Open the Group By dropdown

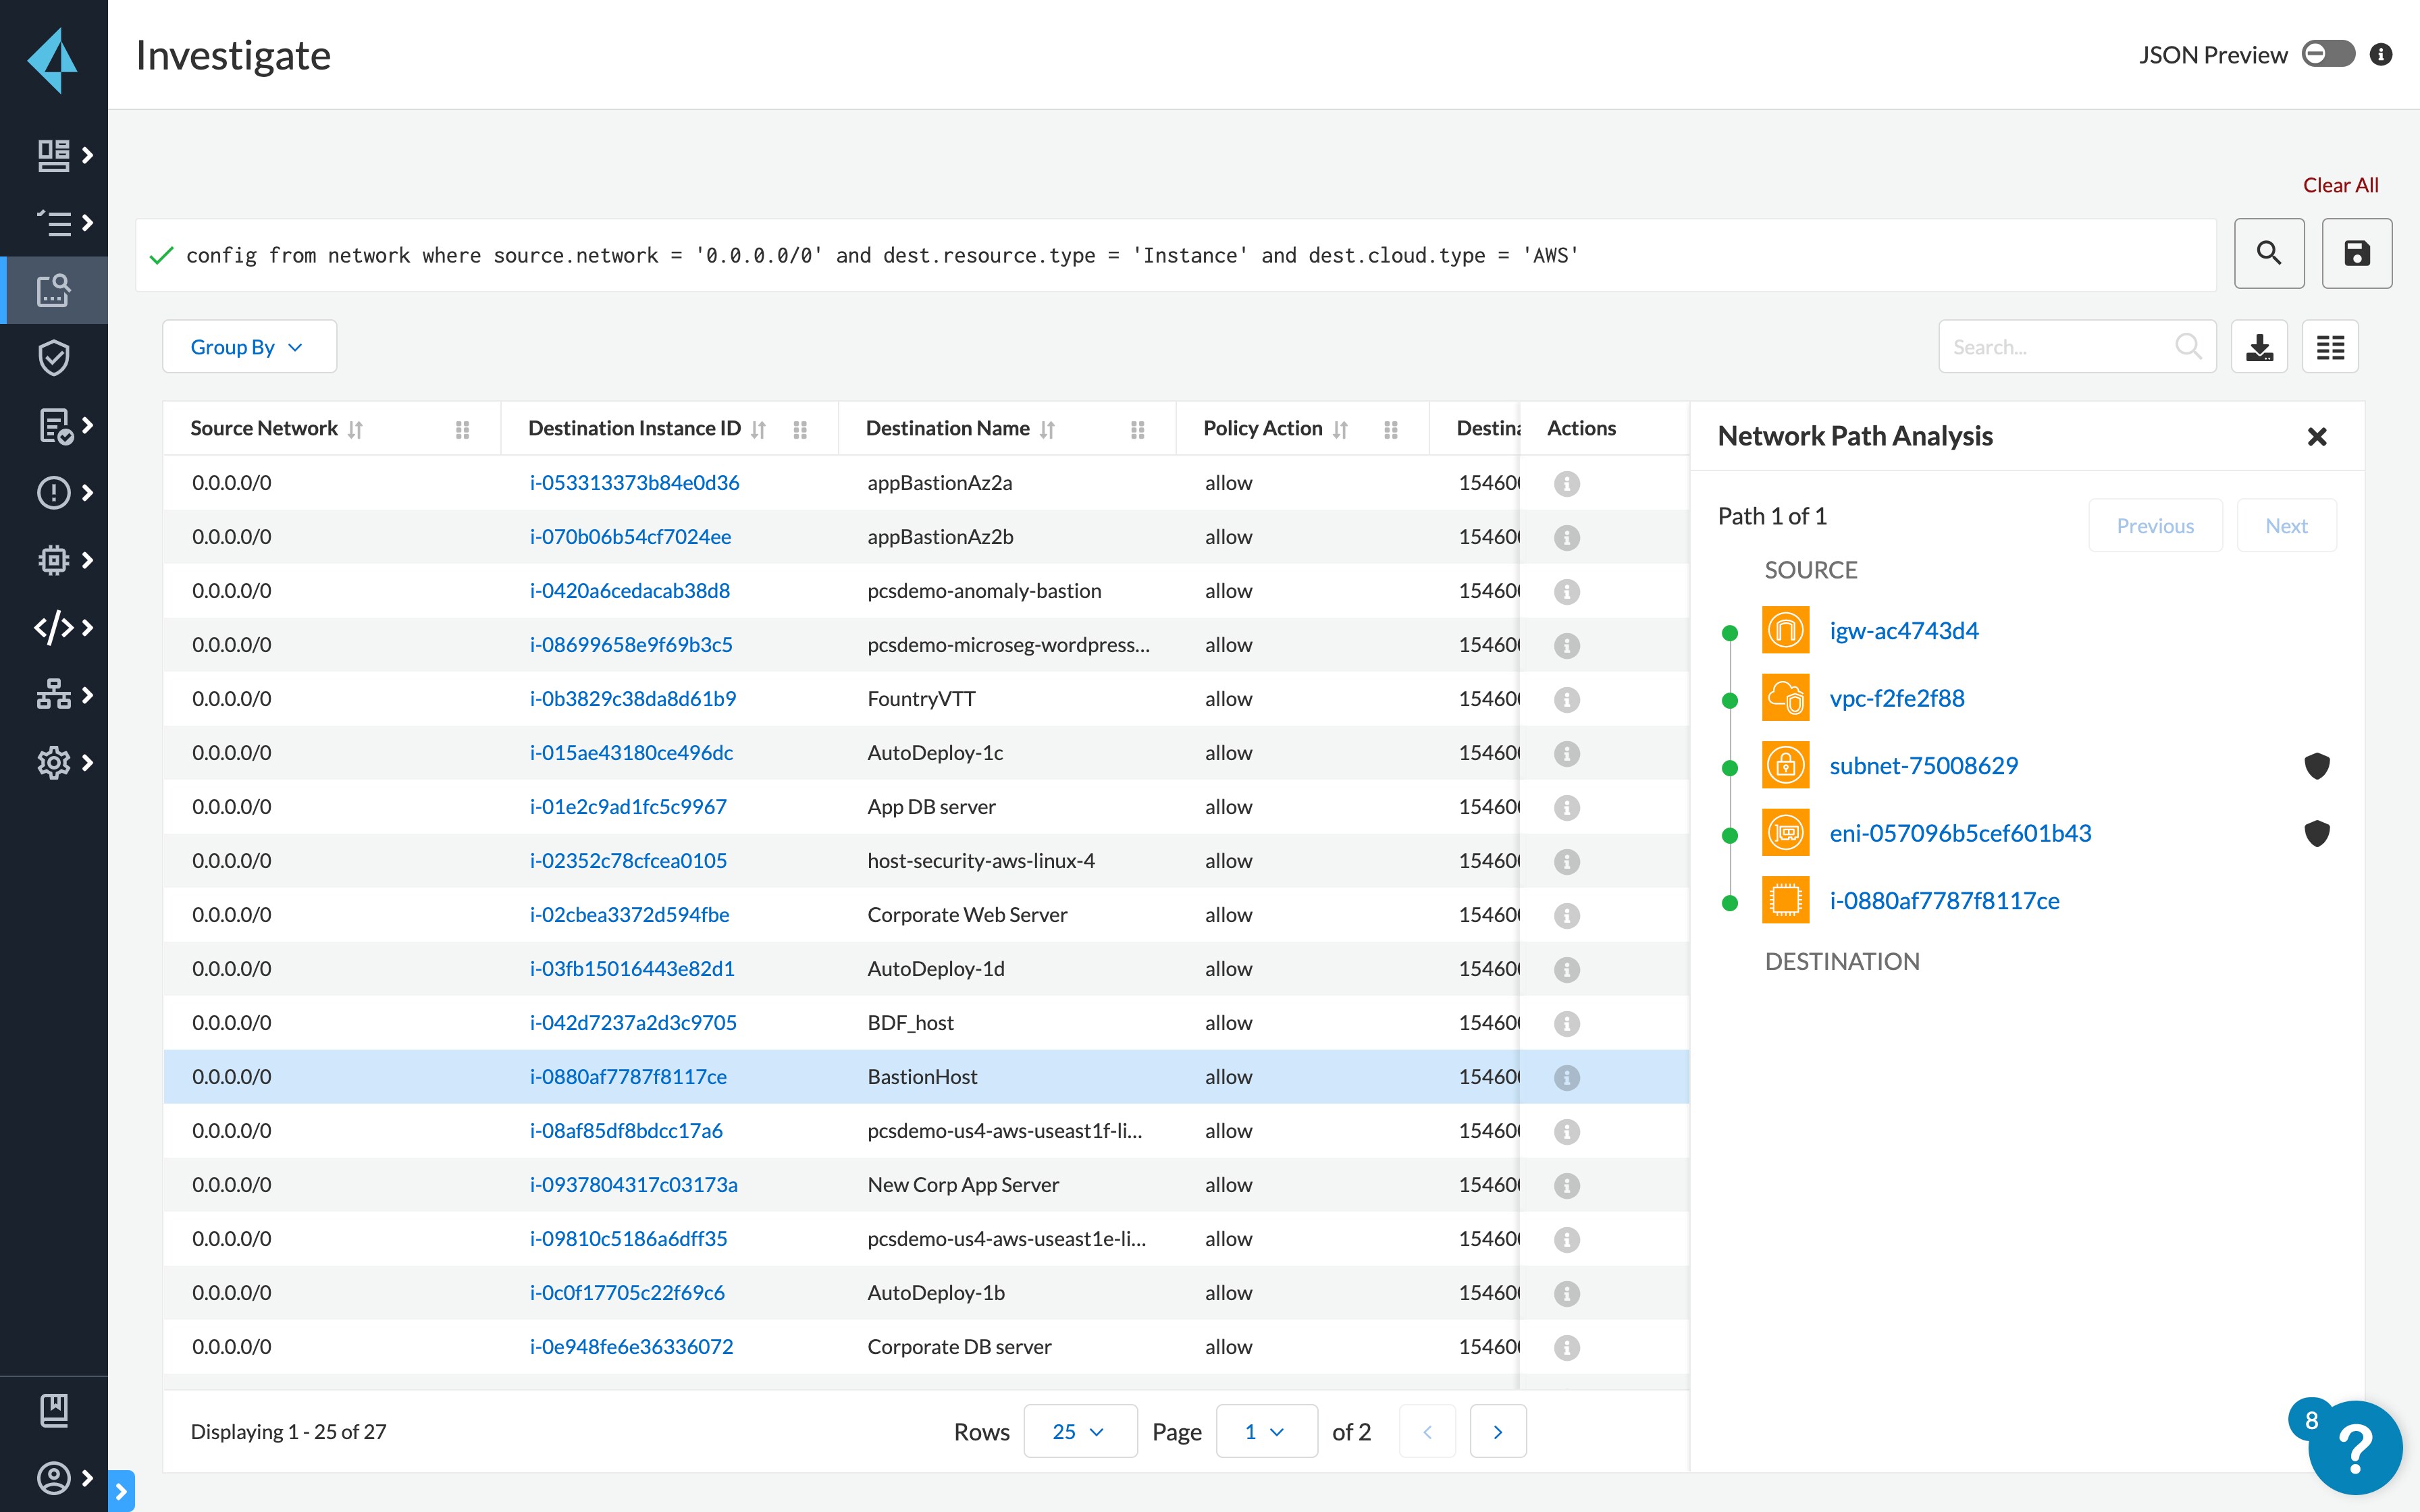[248, 346]
